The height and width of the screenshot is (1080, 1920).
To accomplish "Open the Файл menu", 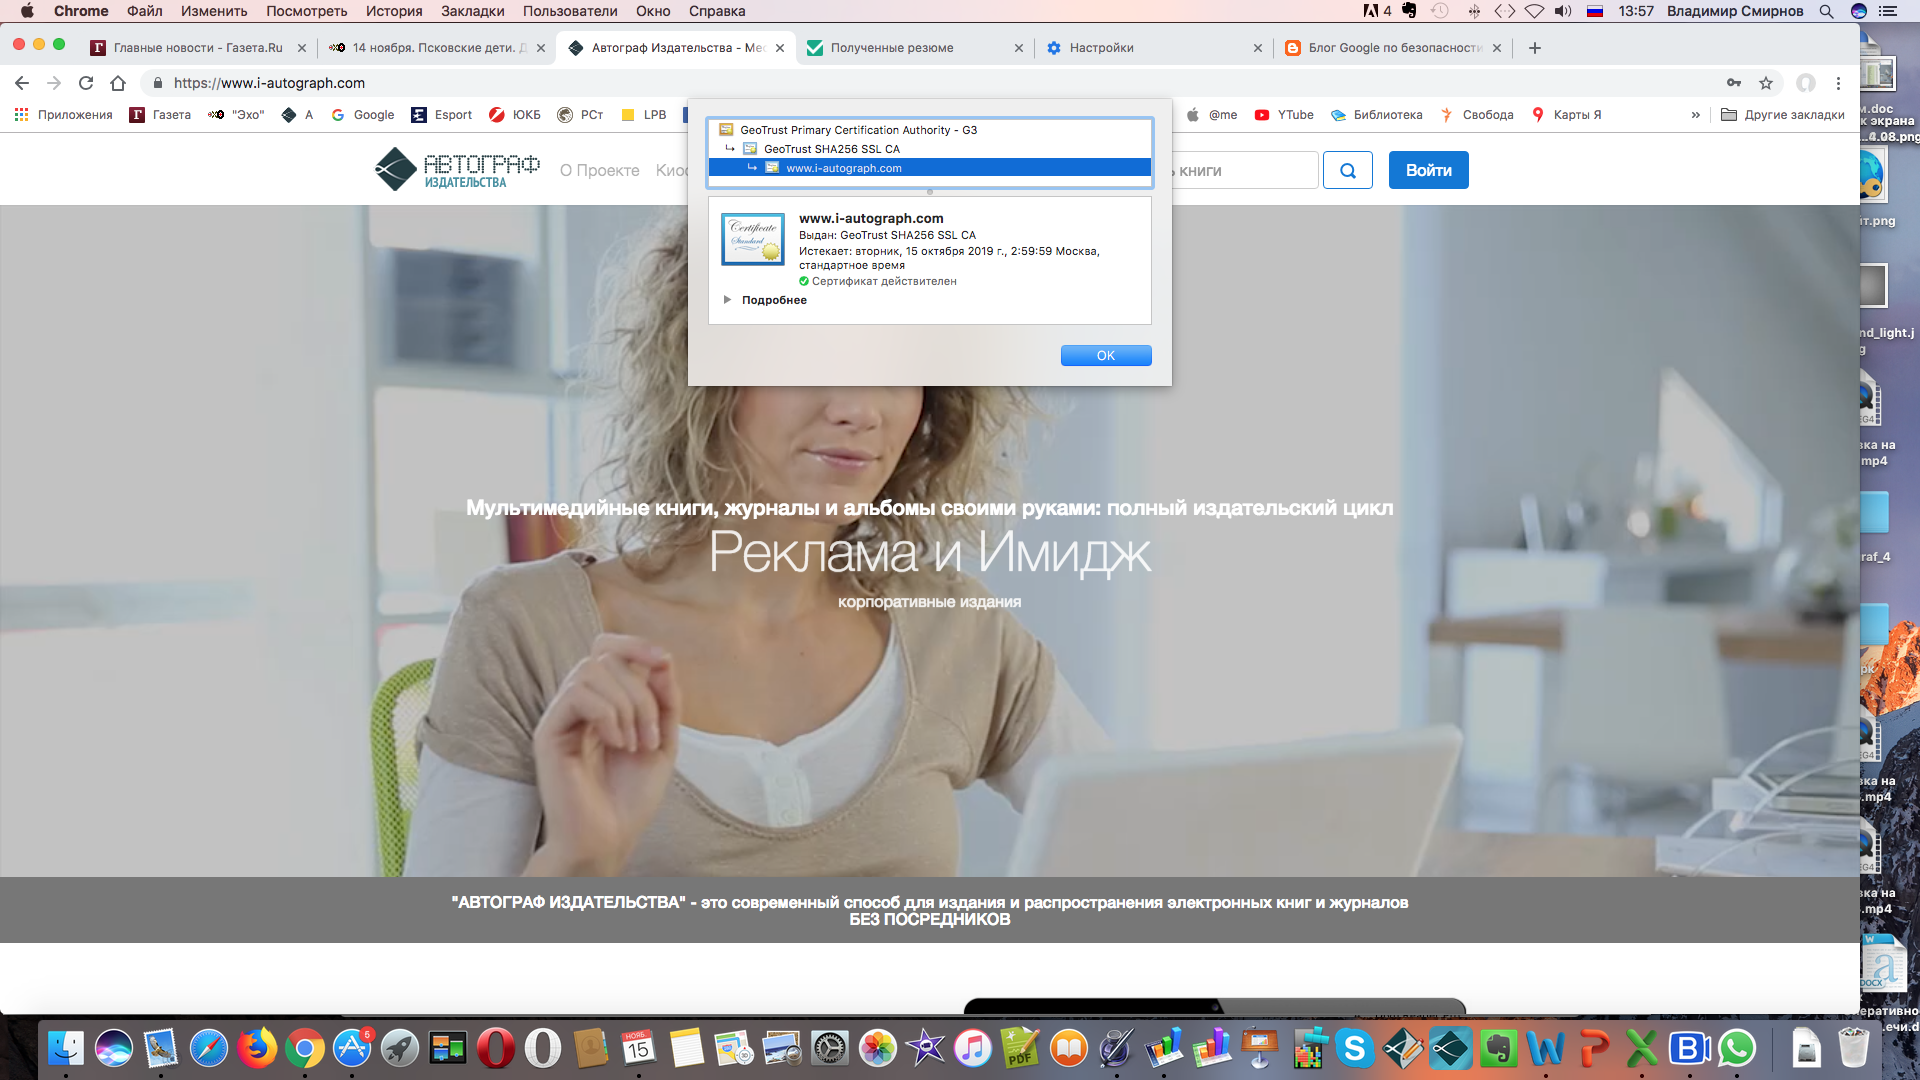I will (x=145, y=11).
